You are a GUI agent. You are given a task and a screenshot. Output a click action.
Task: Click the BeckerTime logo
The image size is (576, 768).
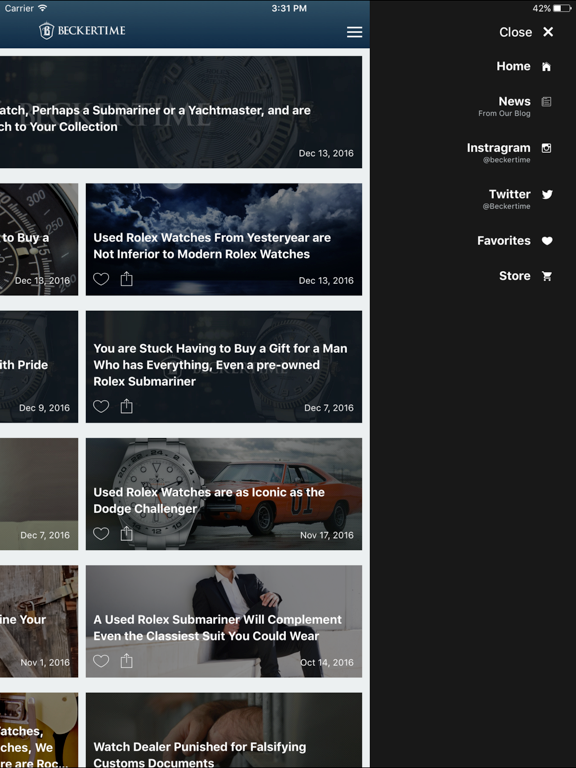click(82, 31)
